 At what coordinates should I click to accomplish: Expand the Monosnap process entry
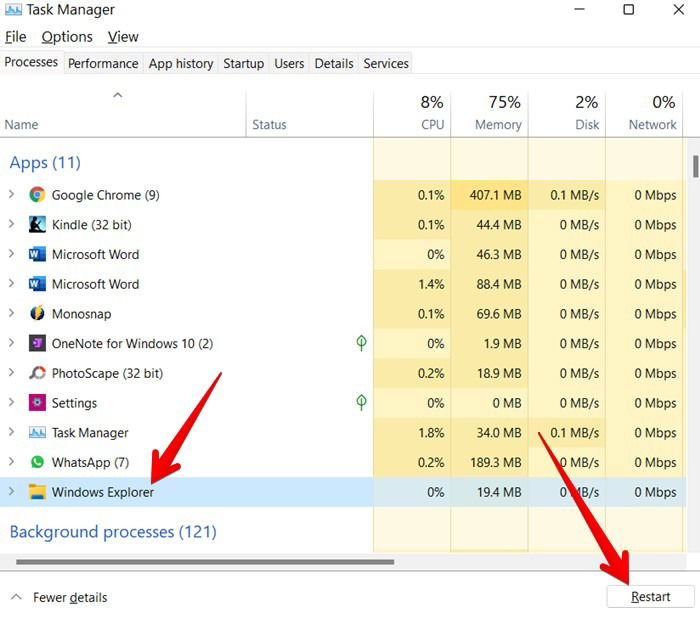11,313
